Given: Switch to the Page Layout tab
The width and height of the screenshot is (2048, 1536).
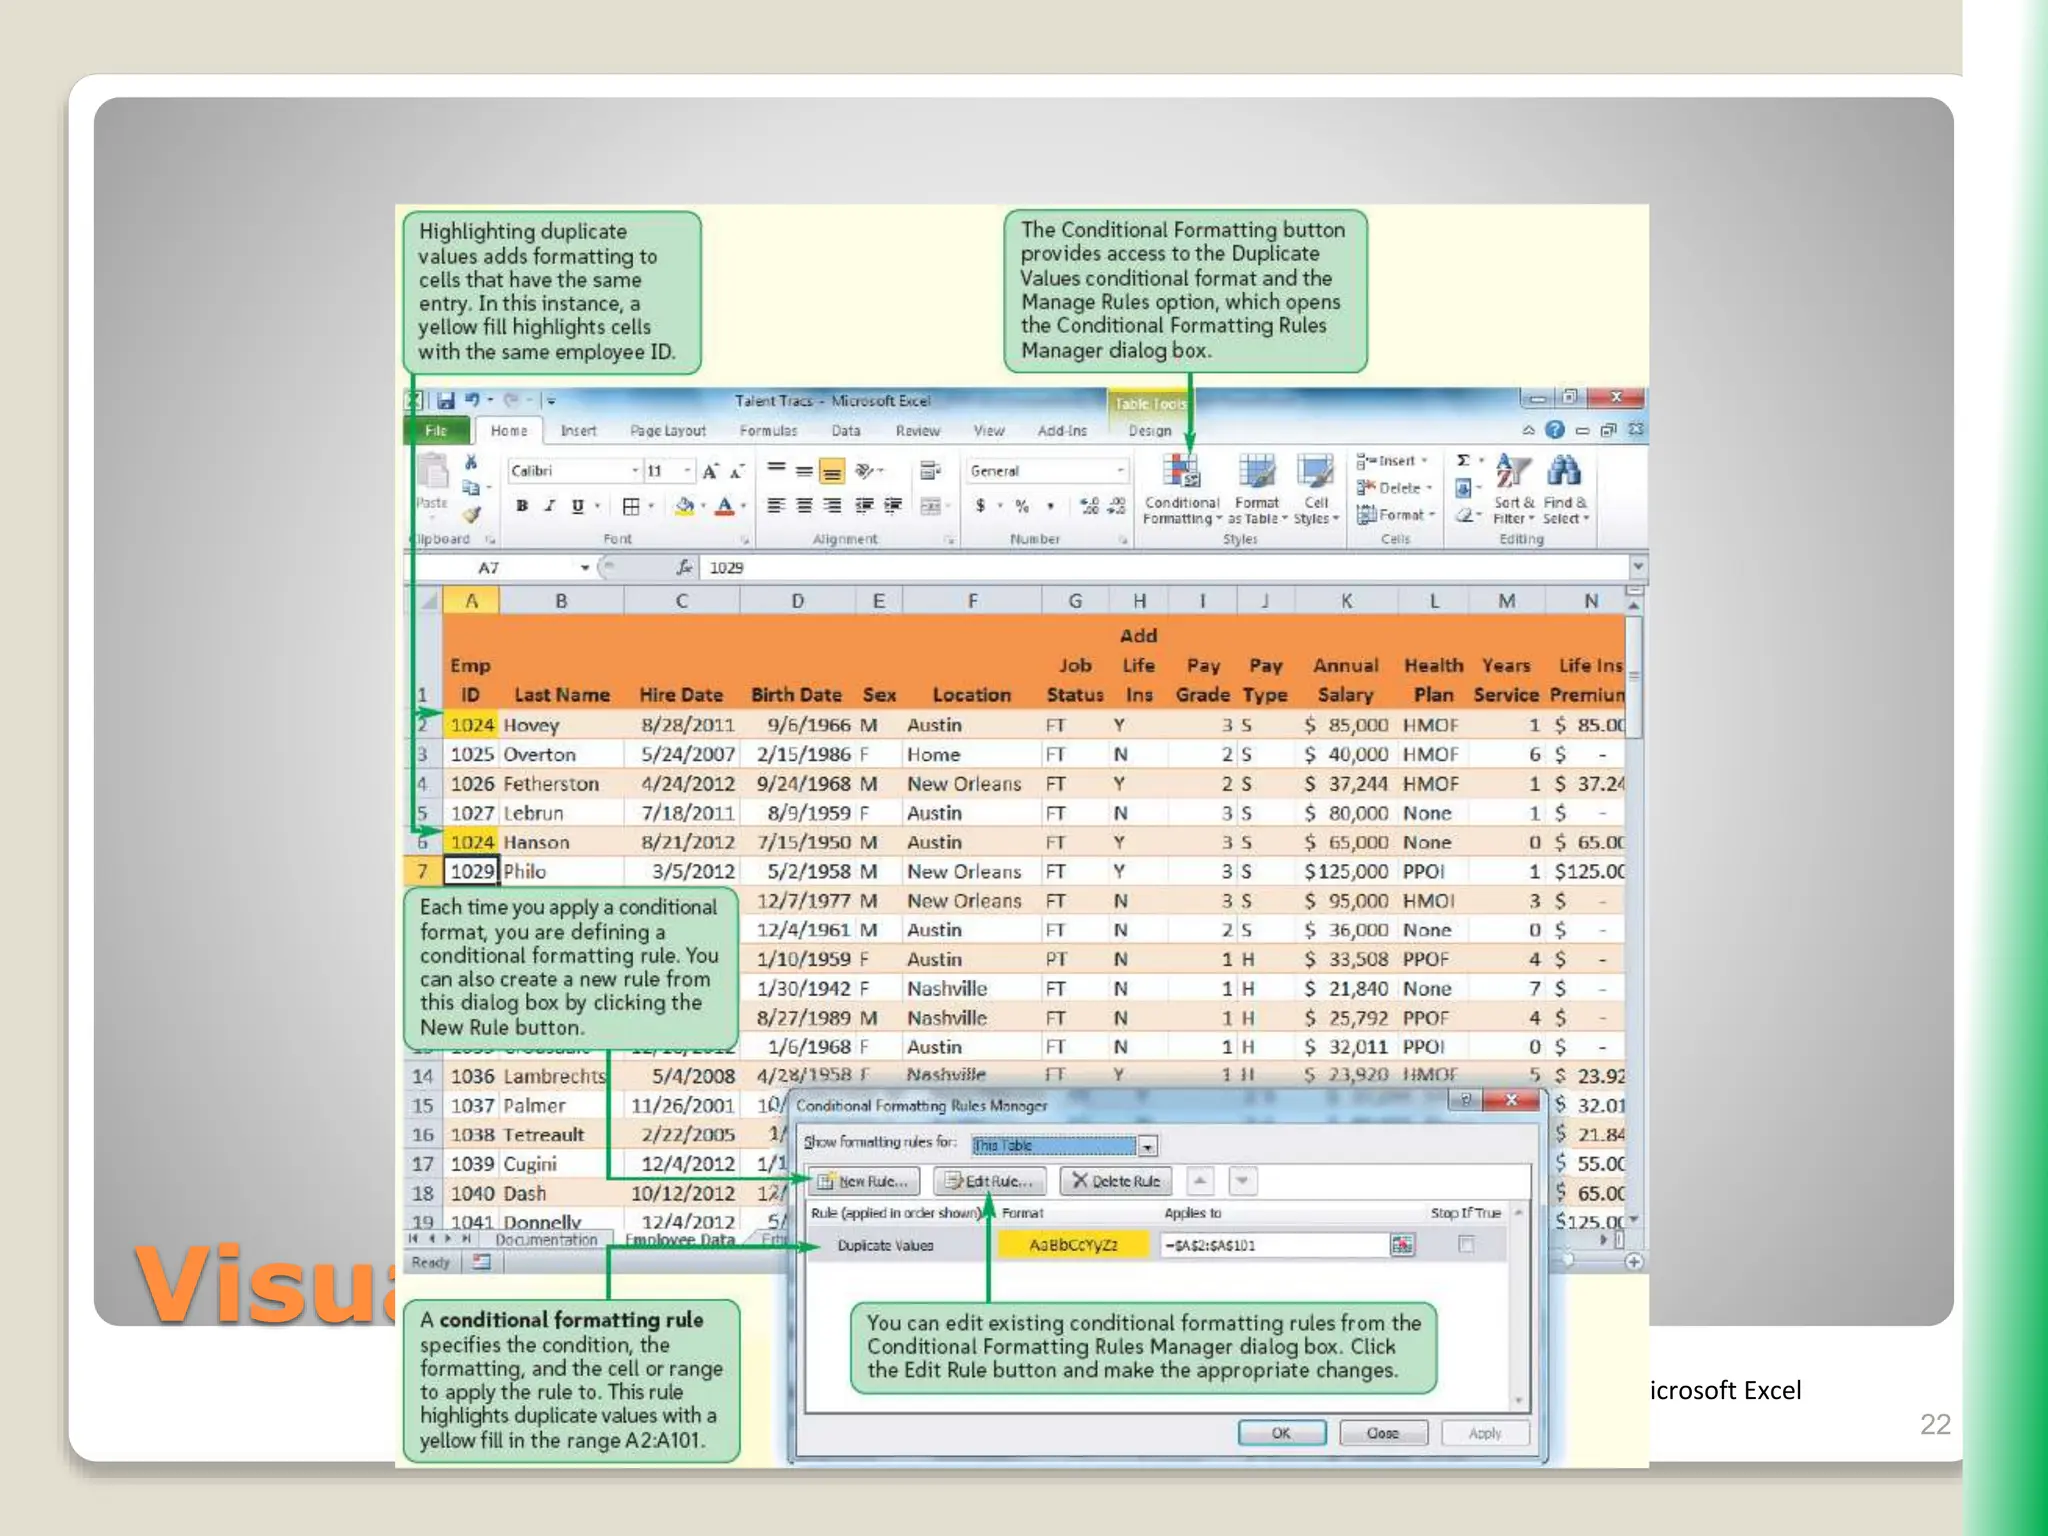Looking at the screenshot, I should click(667, 431).
